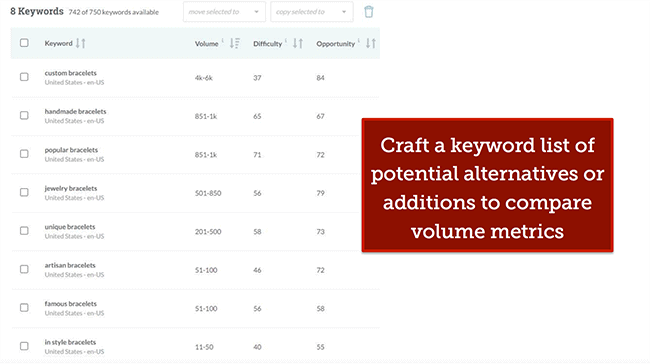Open the 'copy selected to' dropdown

[312, 12]
